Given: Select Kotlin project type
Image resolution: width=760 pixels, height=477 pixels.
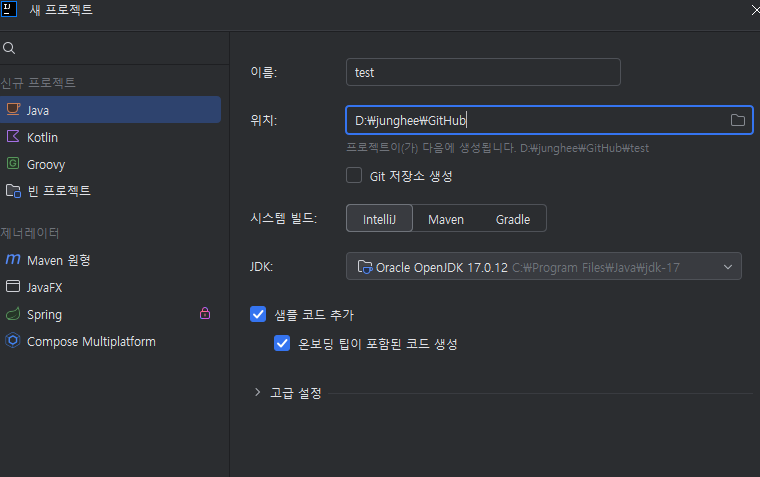Looking at the screenshot, I should tap(111, 137).
